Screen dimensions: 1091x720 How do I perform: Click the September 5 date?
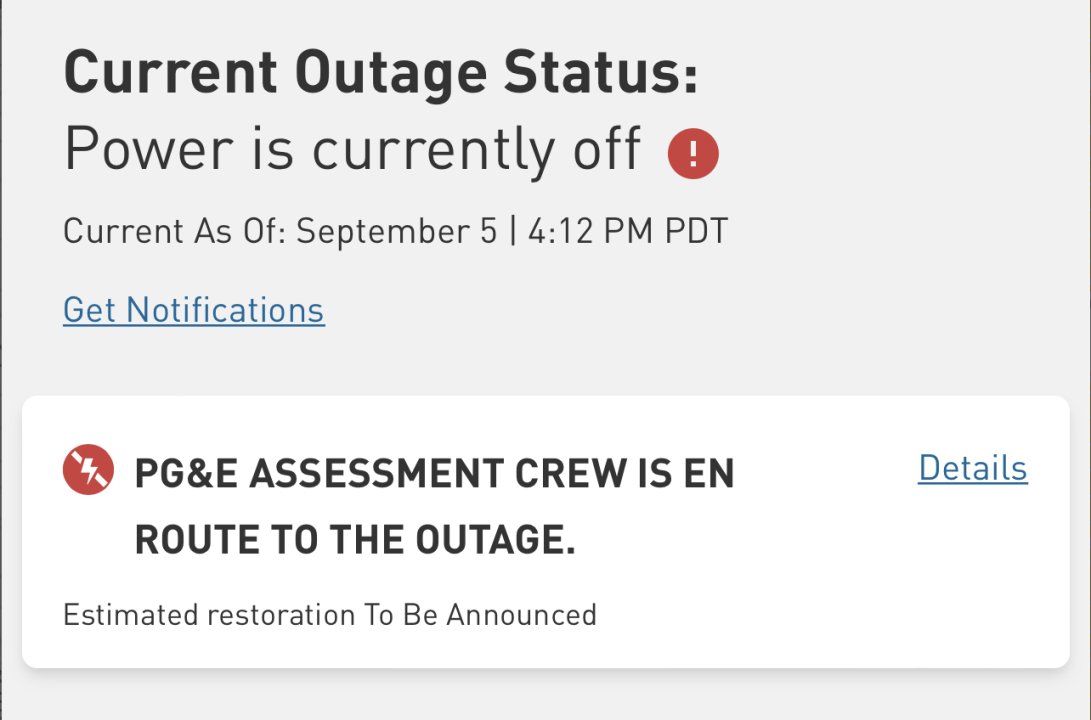(x=396, y=232)
